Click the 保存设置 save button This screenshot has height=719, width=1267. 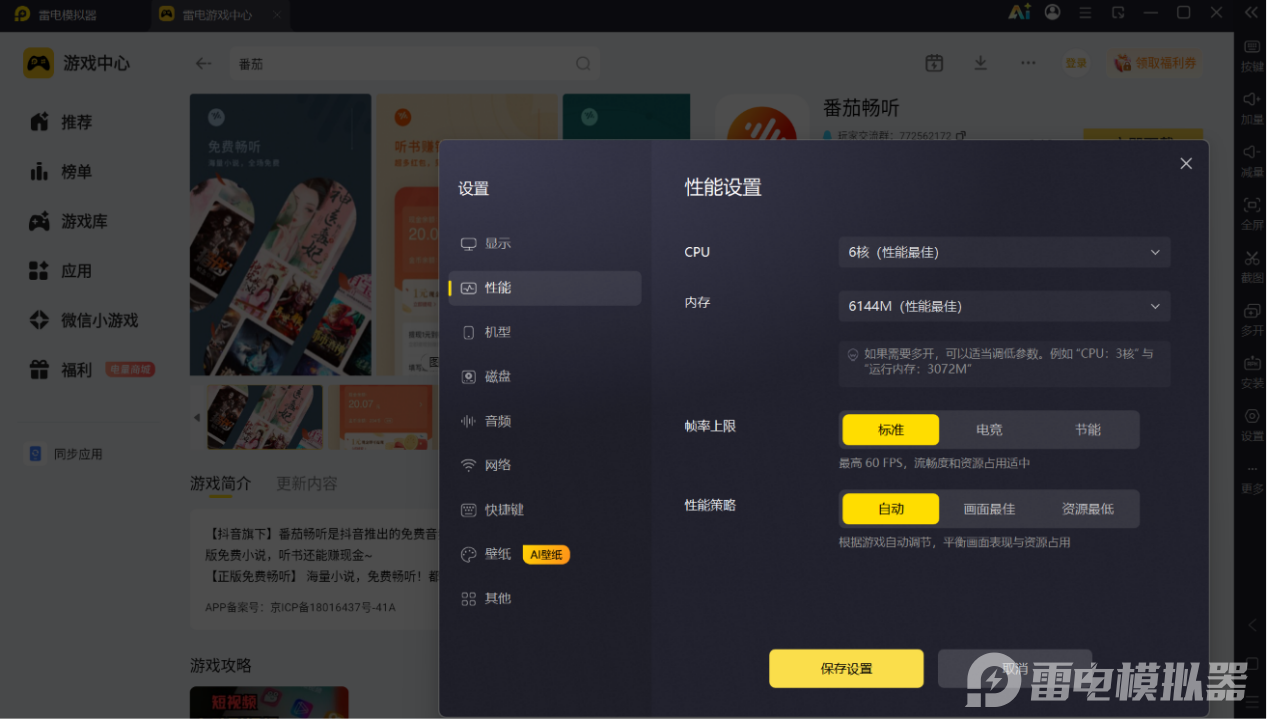846,668
